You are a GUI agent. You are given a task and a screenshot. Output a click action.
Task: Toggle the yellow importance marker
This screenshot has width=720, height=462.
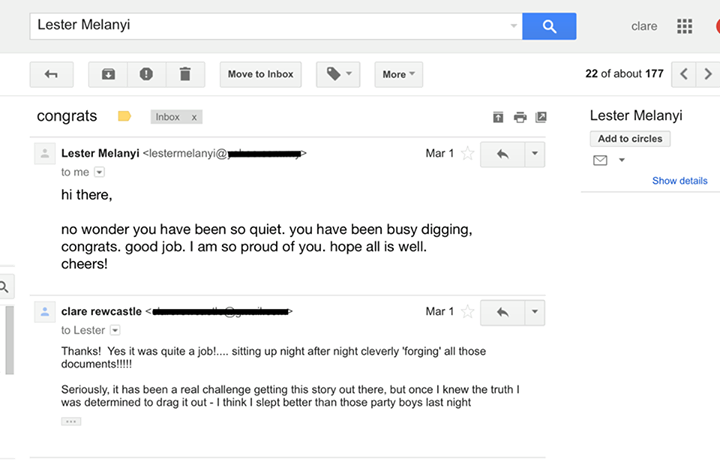pos(125,116)
